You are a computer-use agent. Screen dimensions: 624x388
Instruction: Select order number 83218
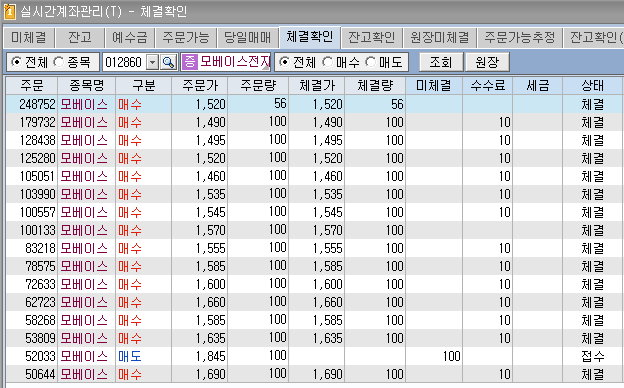click(40, 248)
